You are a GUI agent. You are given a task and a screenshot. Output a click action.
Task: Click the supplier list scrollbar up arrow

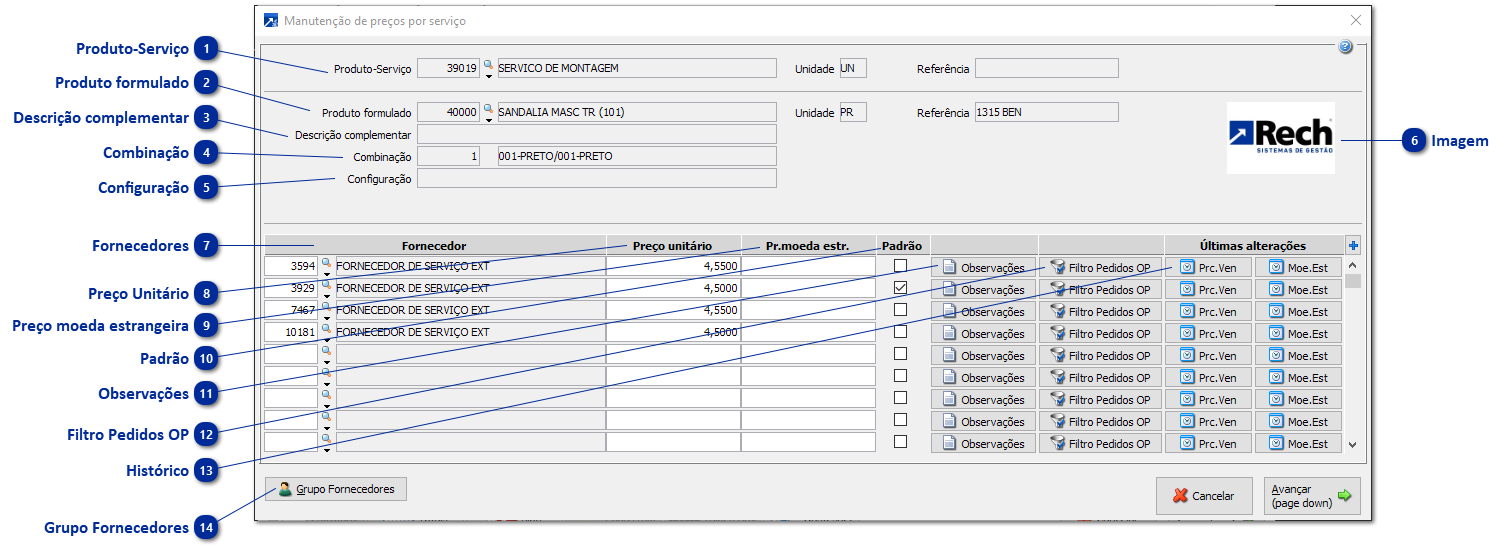pos(1353,266)
